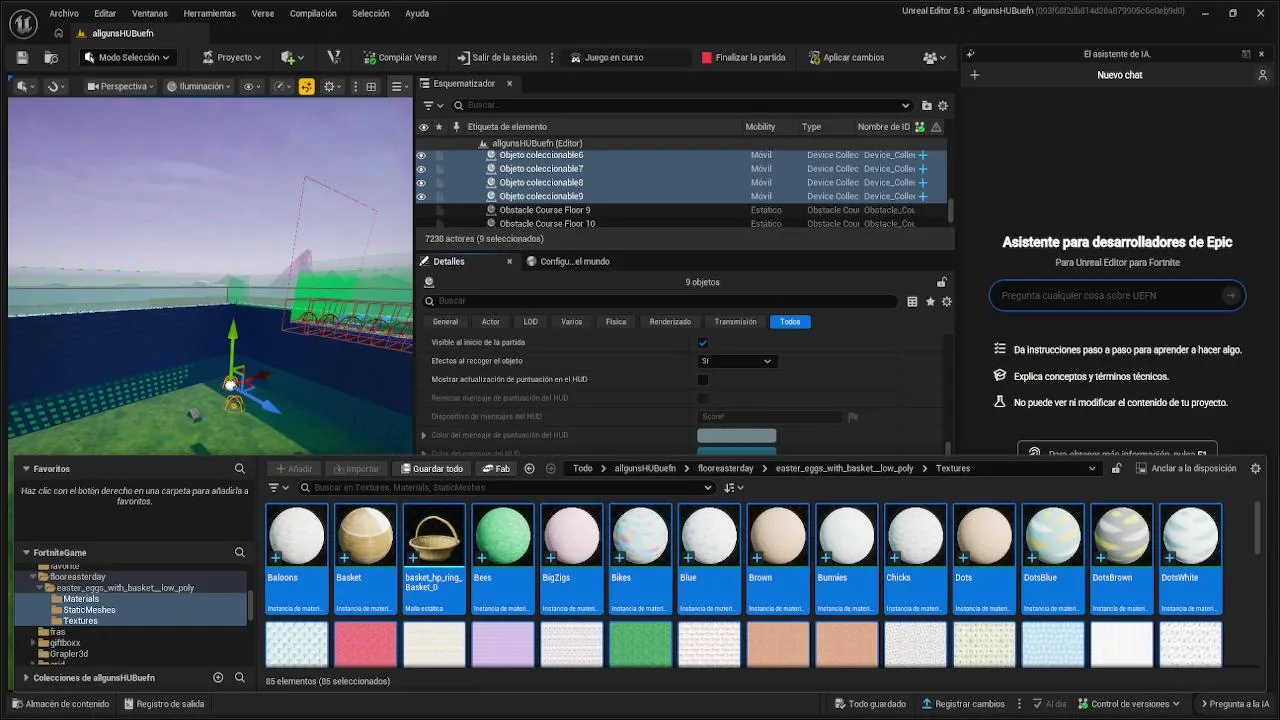Select the Bunnies material thumbnail
Viewport: 1280px width, 720px height.
coord(847,558)
